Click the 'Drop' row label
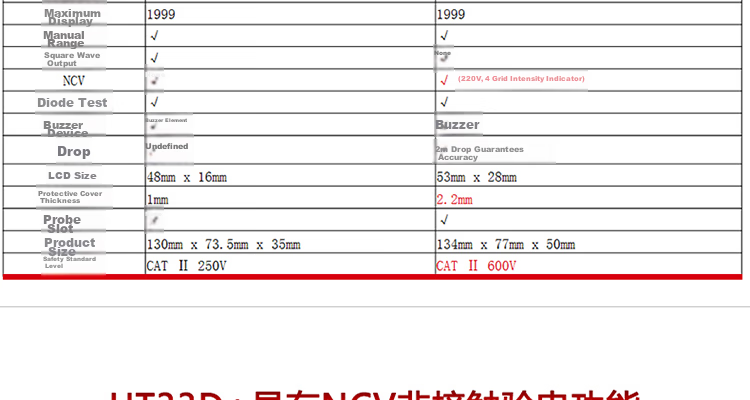The width and height of the screenshot is (750, 400). coord(74,151)
